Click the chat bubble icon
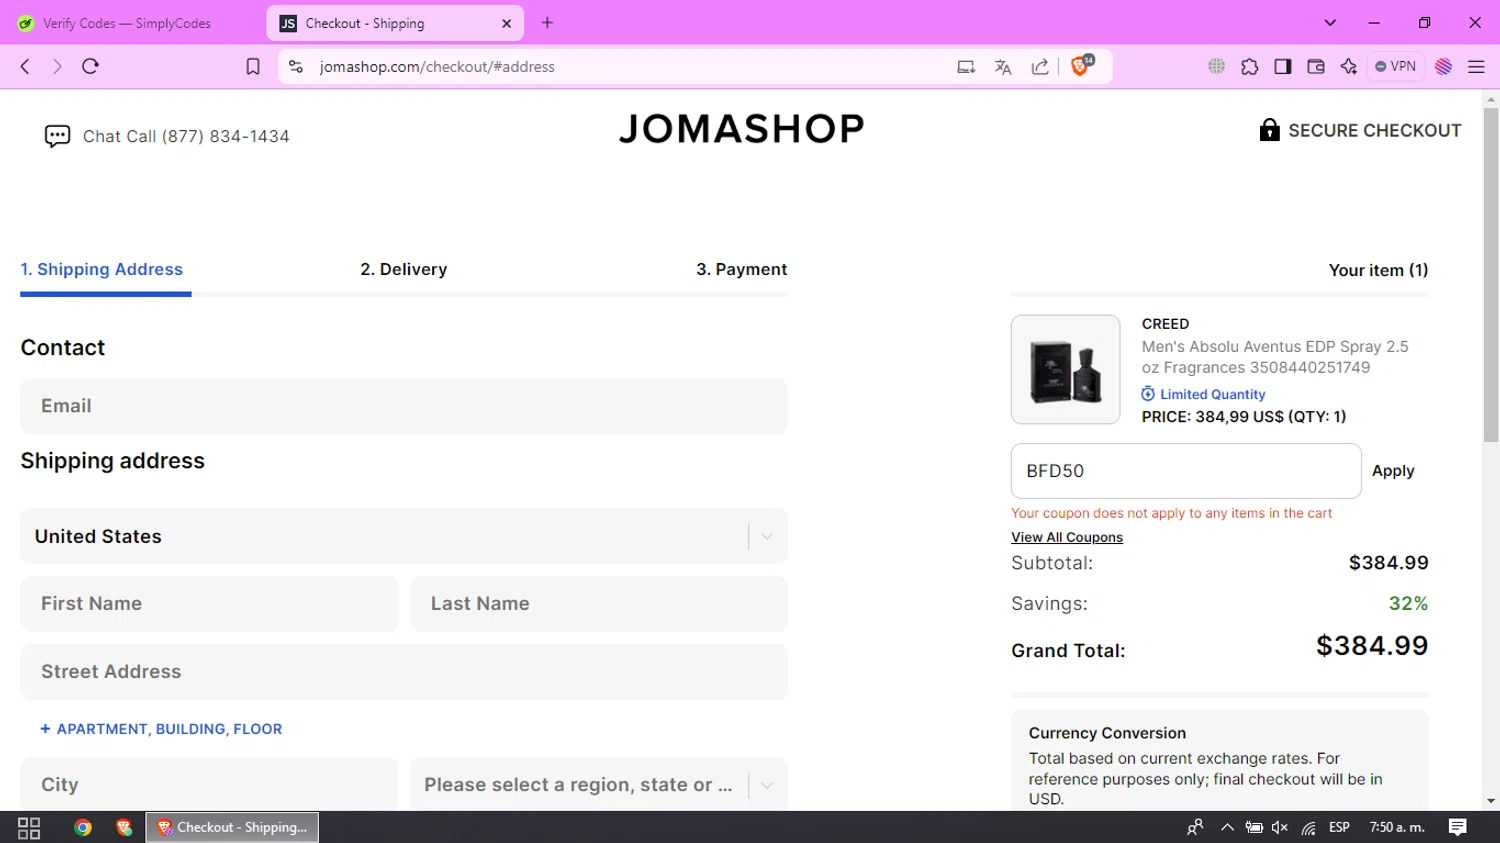 click(57, 136)
